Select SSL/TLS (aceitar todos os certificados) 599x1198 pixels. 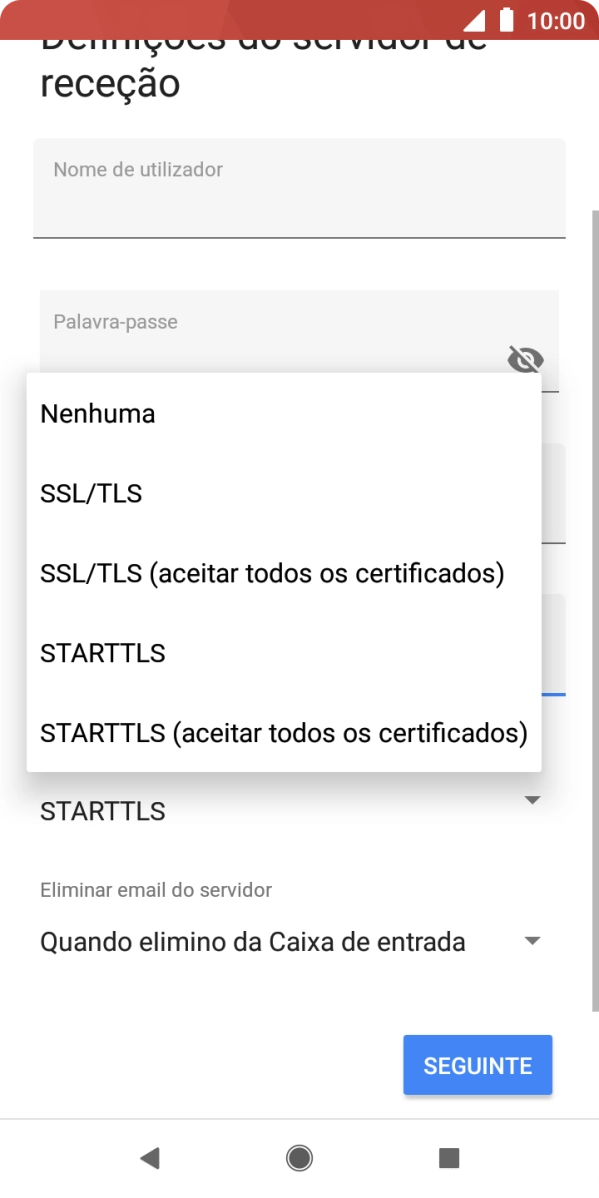point(271,573)
